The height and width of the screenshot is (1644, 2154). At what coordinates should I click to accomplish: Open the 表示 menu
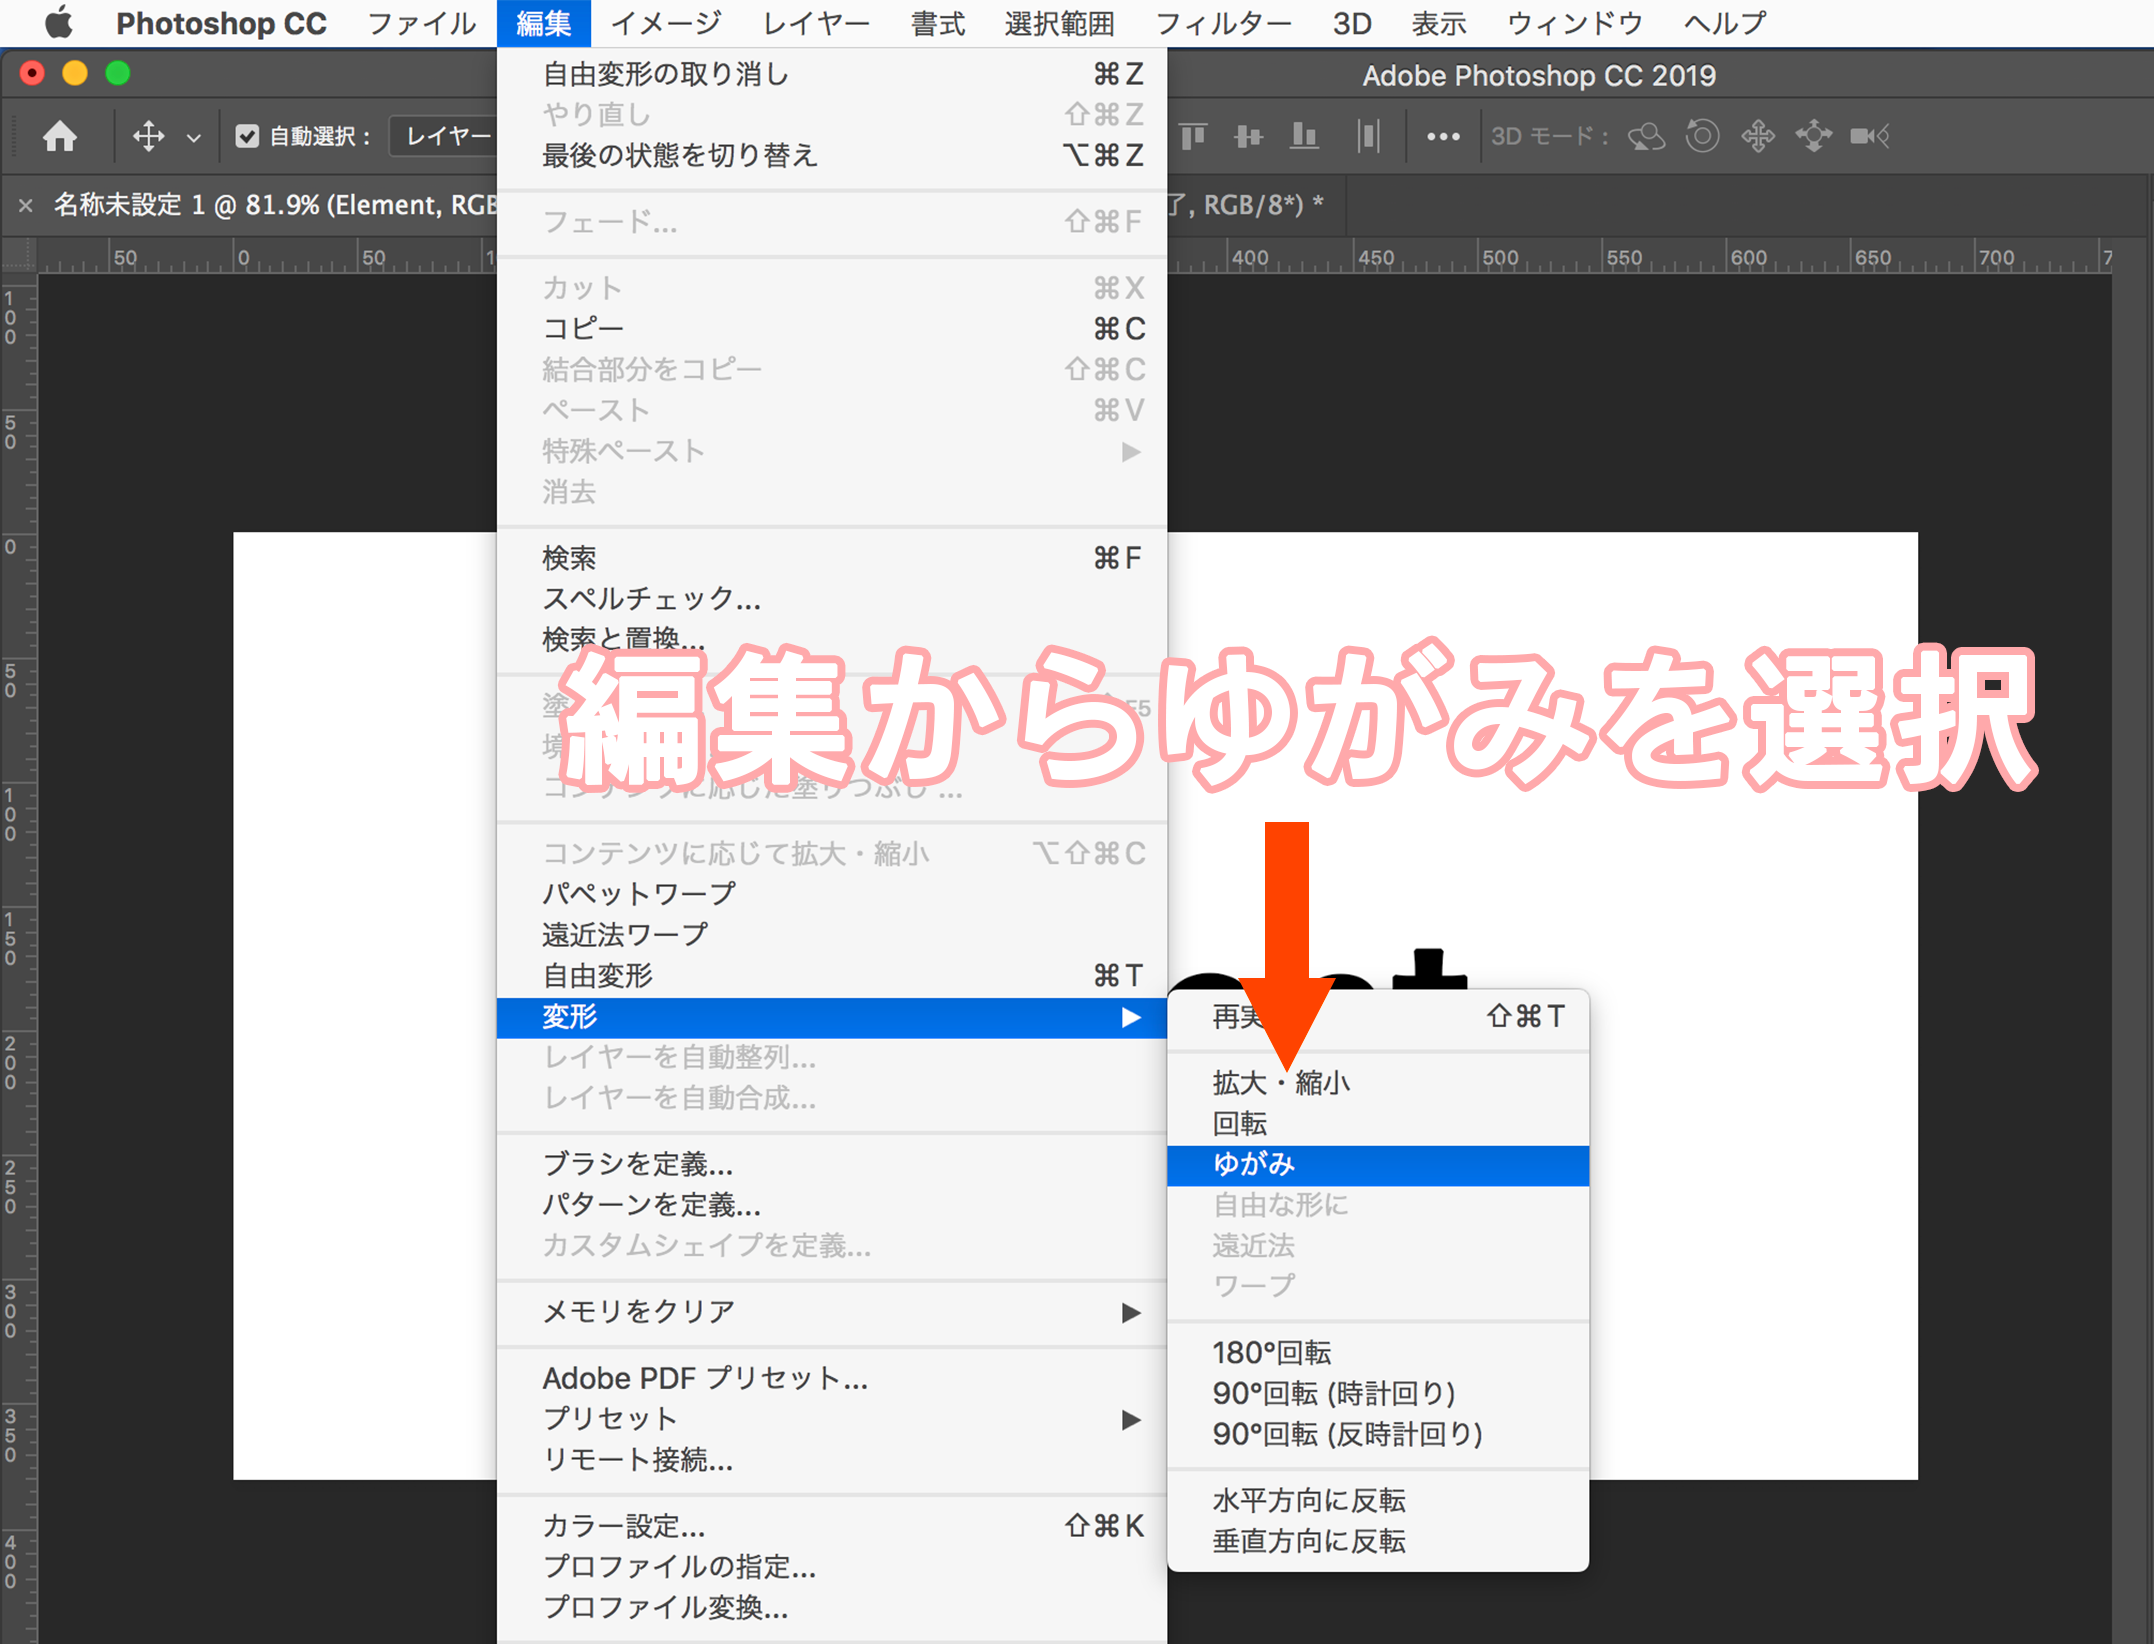point(1438,23)
